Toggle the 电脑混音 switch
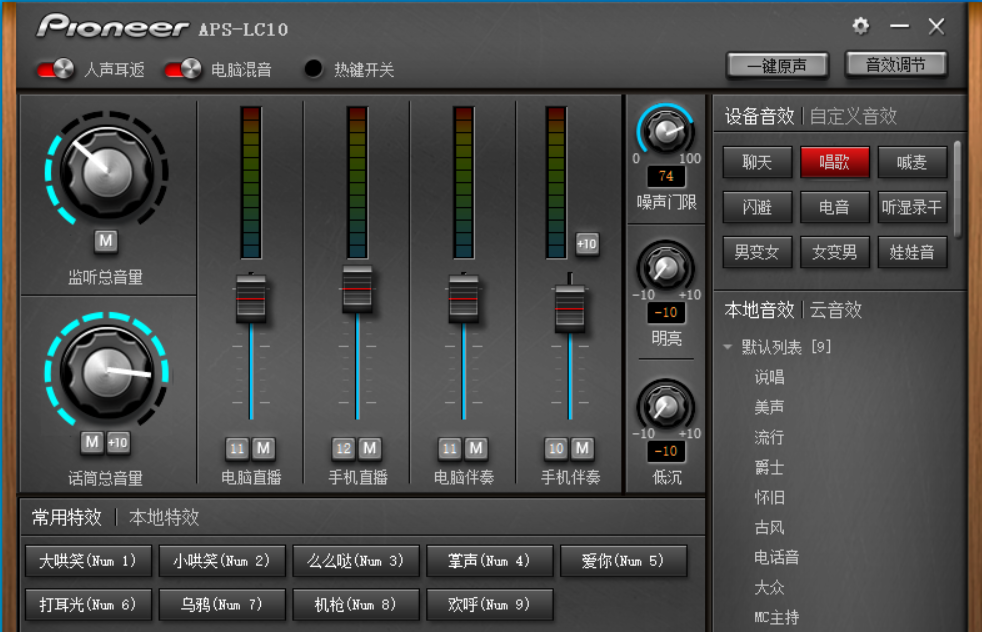The width and height of the screenshot is (982, 632). coord(183,69)
